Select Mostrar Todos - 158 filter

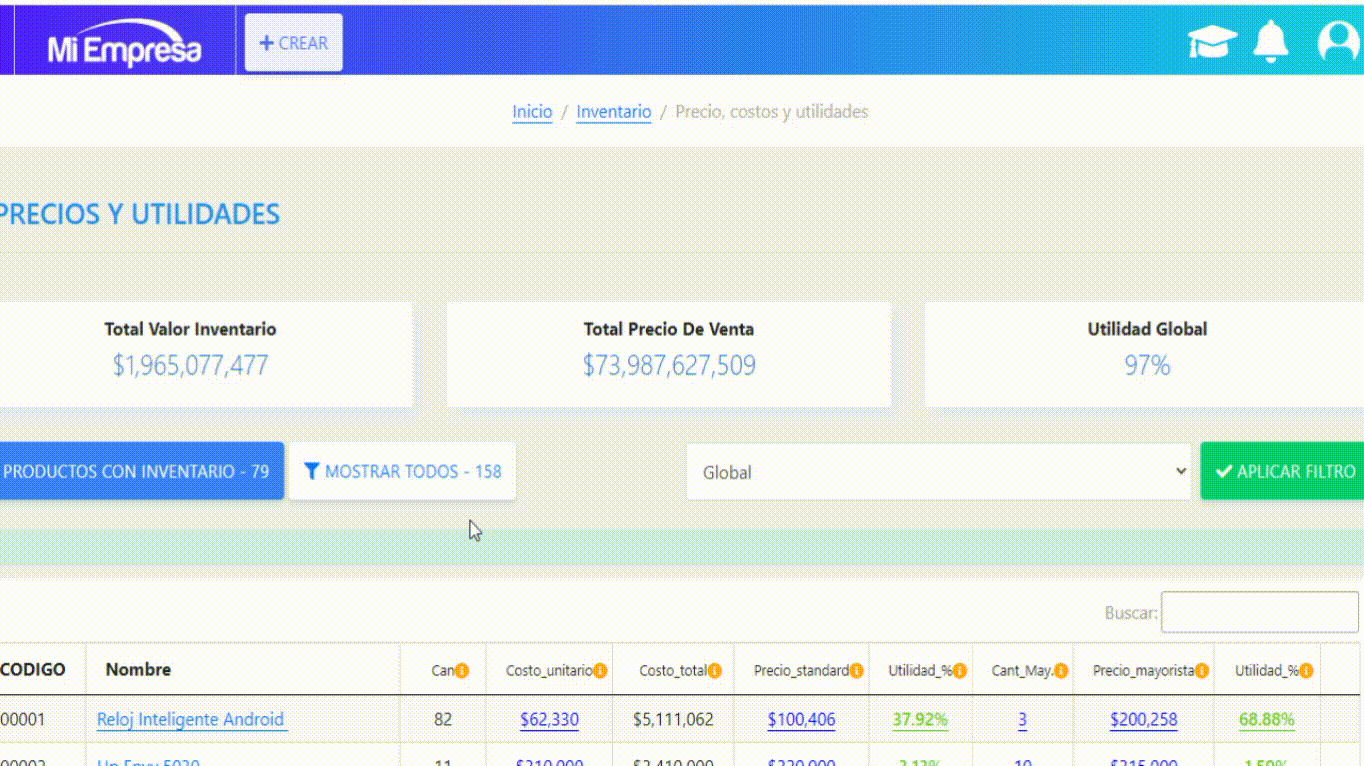tap(402, 471)
